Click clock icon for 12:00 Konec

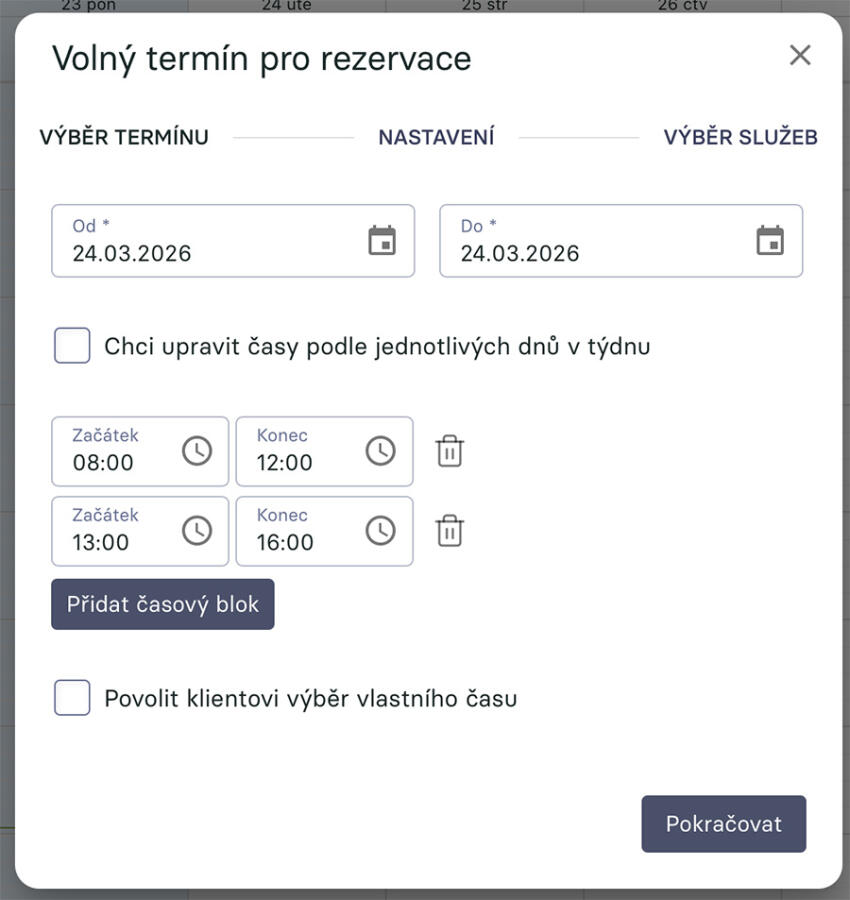coord(380,451)
